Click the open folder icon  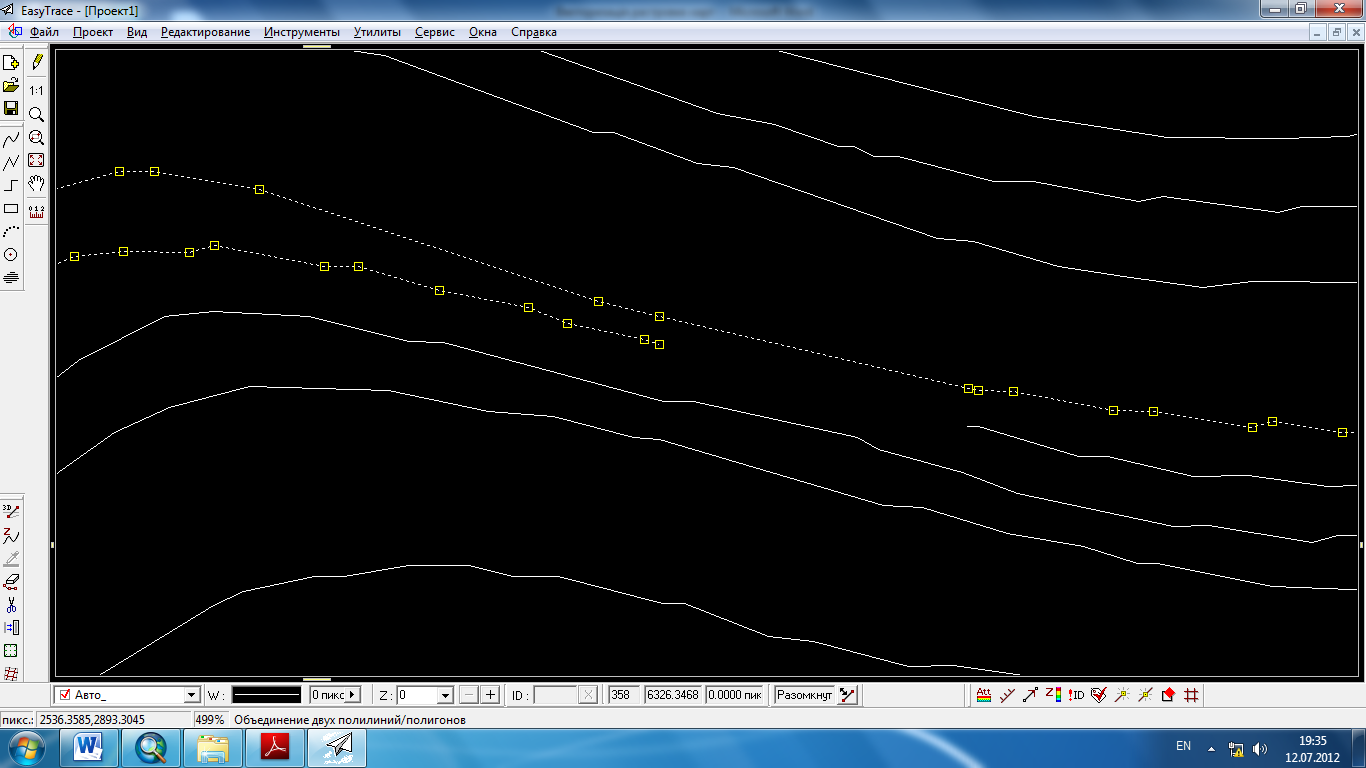pyautogui.click(x=11, y=85)
